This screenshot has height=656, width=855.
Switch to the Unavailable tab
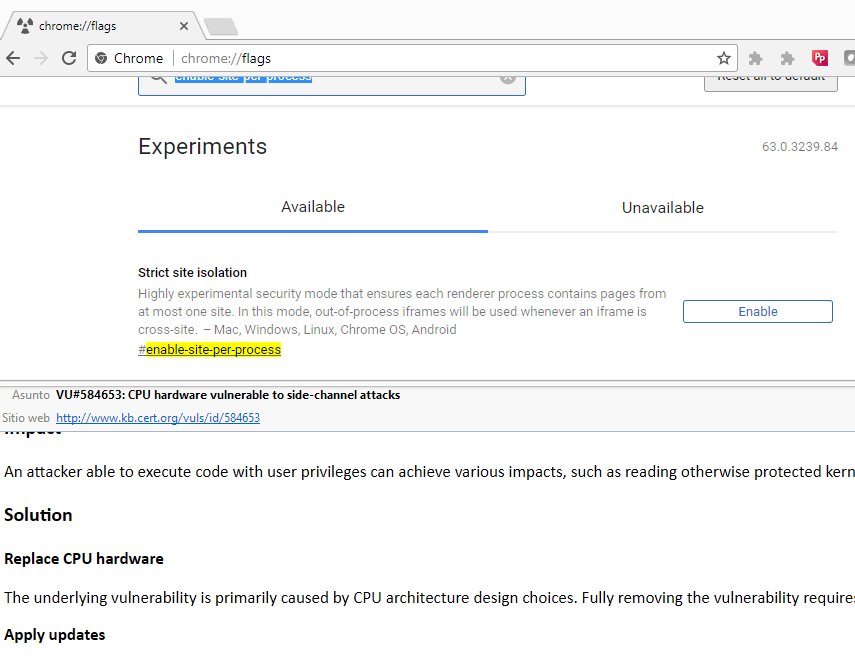[663, 208]
